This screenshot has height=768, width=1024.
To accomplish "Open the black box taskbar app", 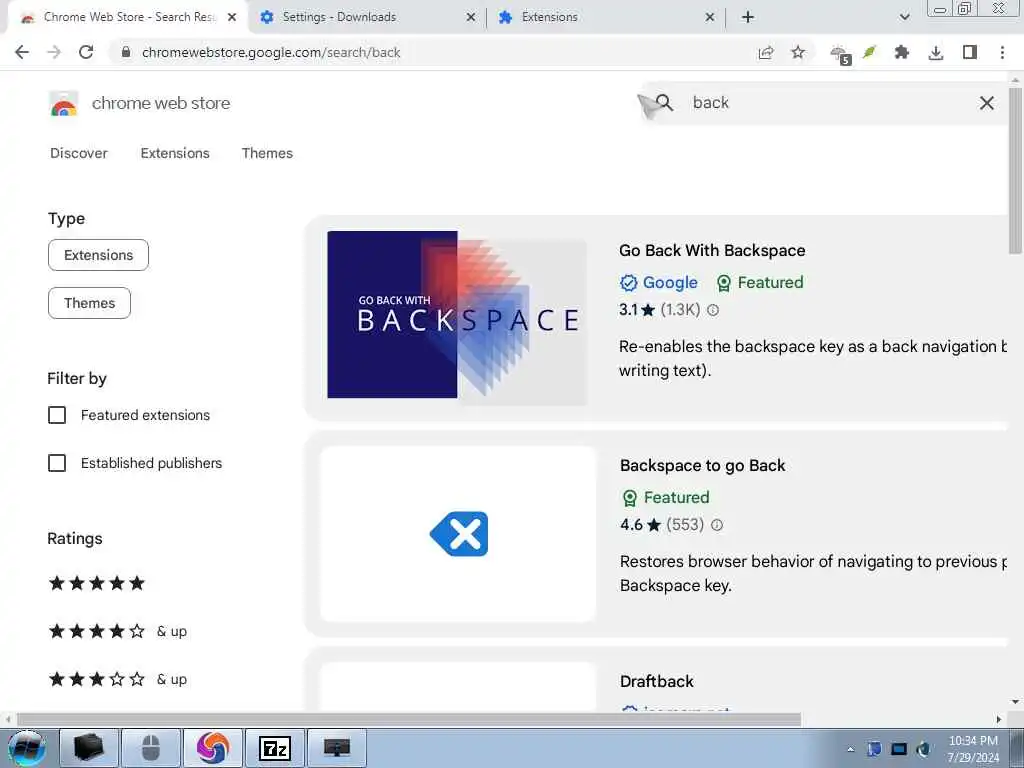I will point(89,748).
